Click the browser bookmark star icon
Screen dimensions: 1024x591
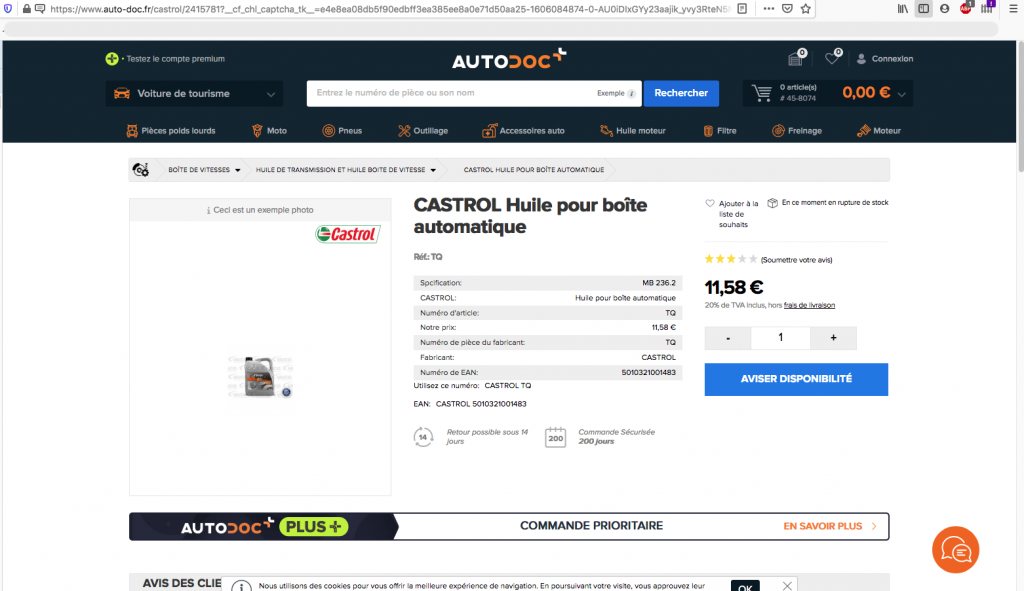coord(806,8)
